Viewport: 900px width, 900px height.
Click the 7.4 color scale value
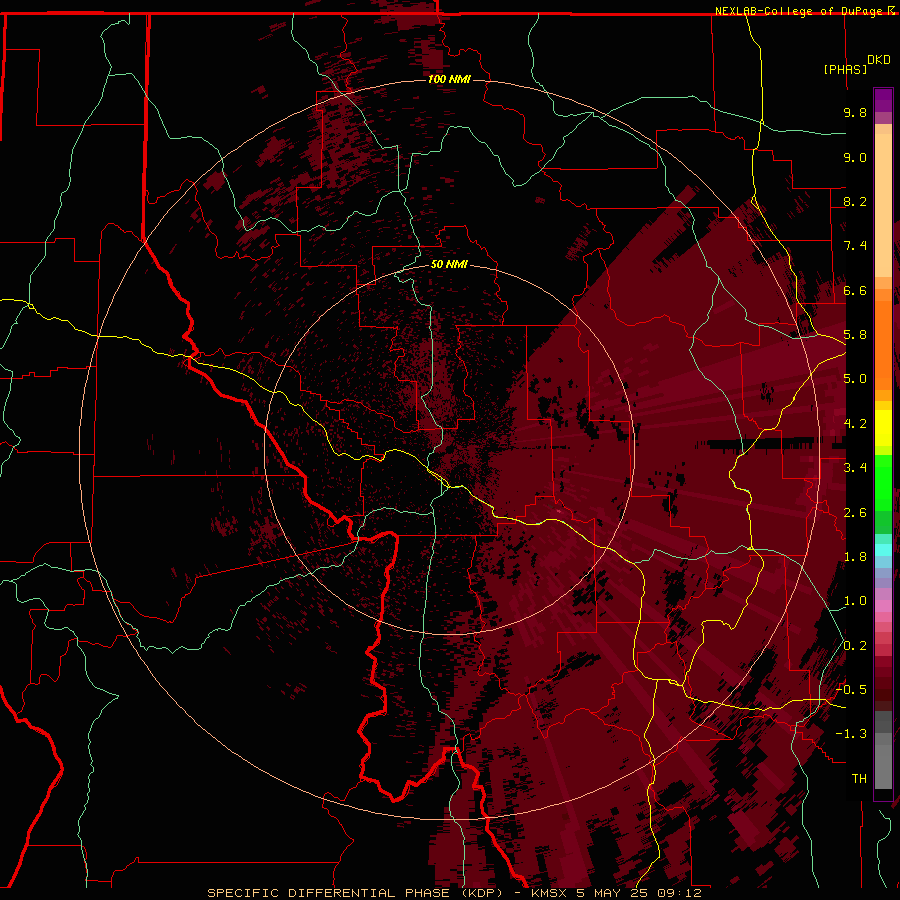855,246
